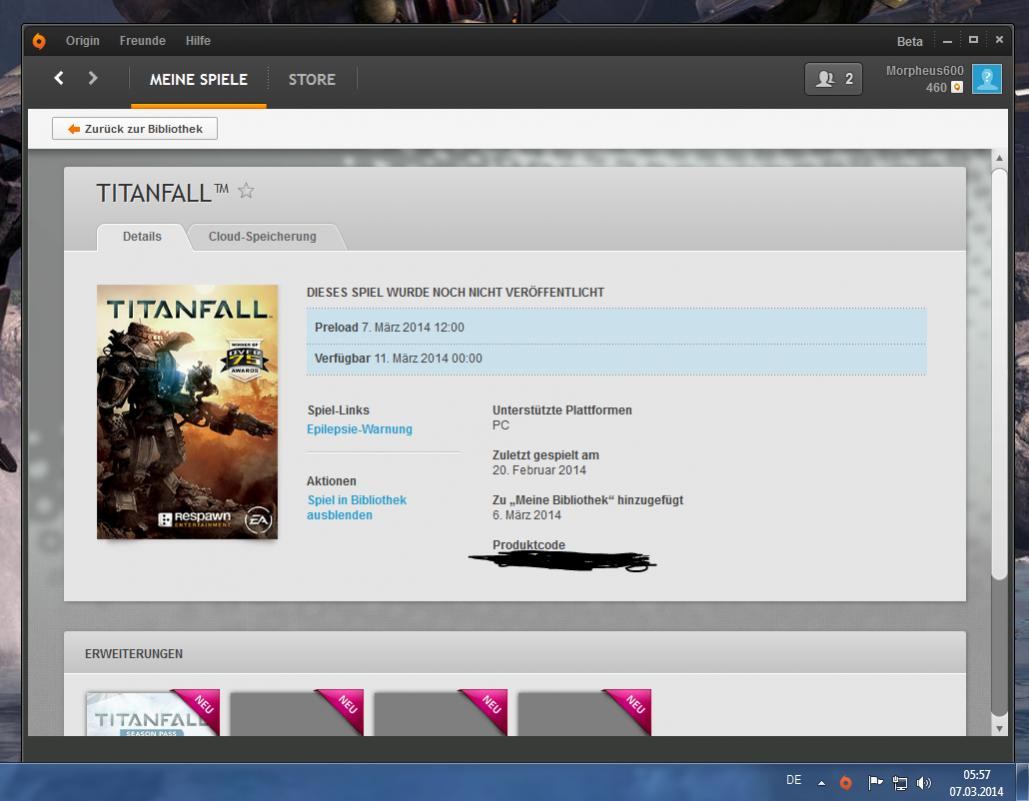Click the Origin points coin icon
The width and height of the screenshot is (1029, 801).
point(957,87)
